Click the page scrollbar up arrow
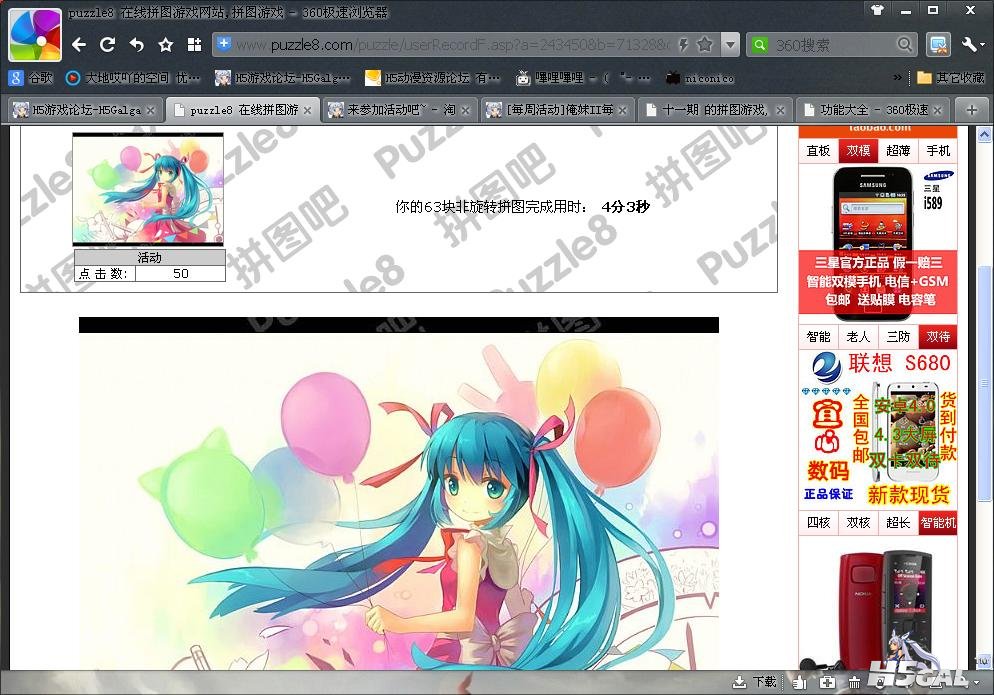This screenshot has width=994, height=695. [984, 134]
